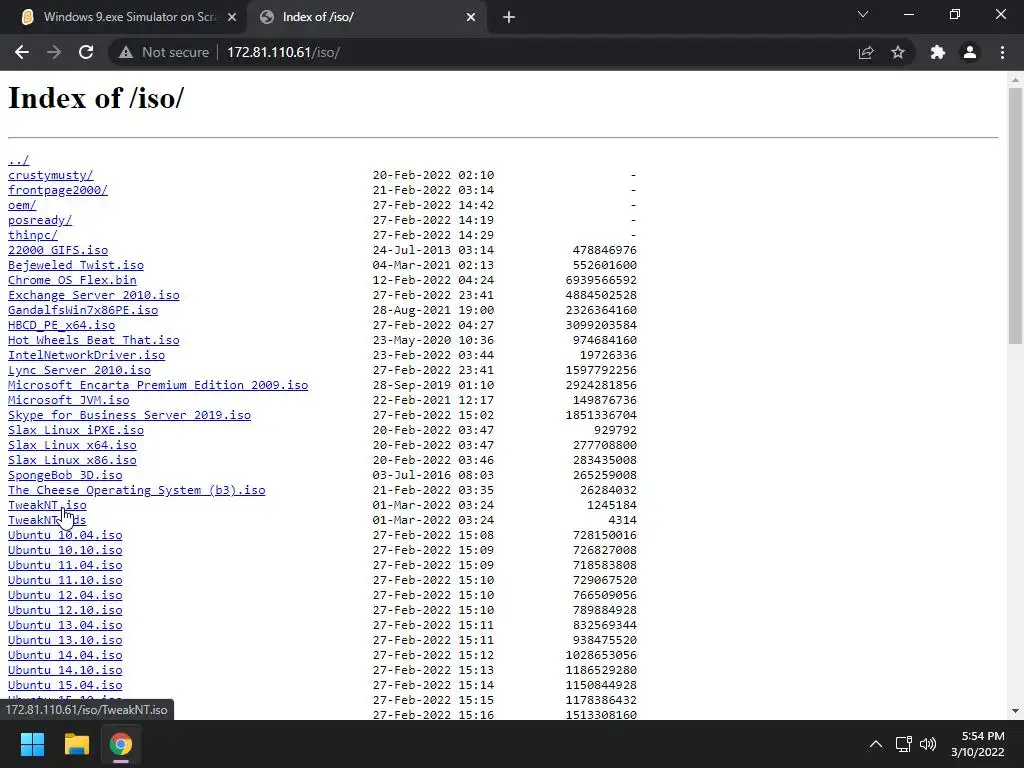1024x768 pixels.
Task: Open the Chrome profile icon
Action: click(970, 52)
